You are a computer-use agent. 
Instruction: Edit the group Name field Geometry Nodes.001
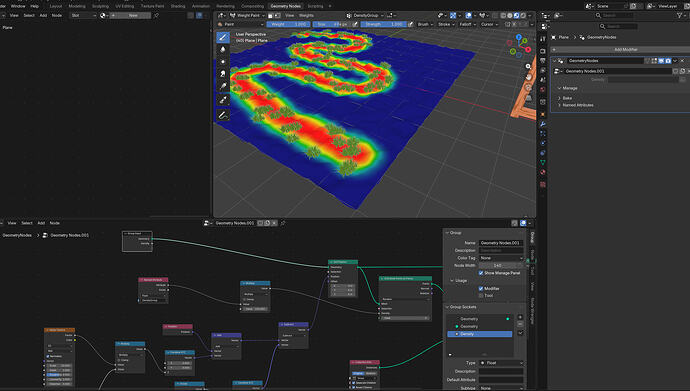[501, 243]
